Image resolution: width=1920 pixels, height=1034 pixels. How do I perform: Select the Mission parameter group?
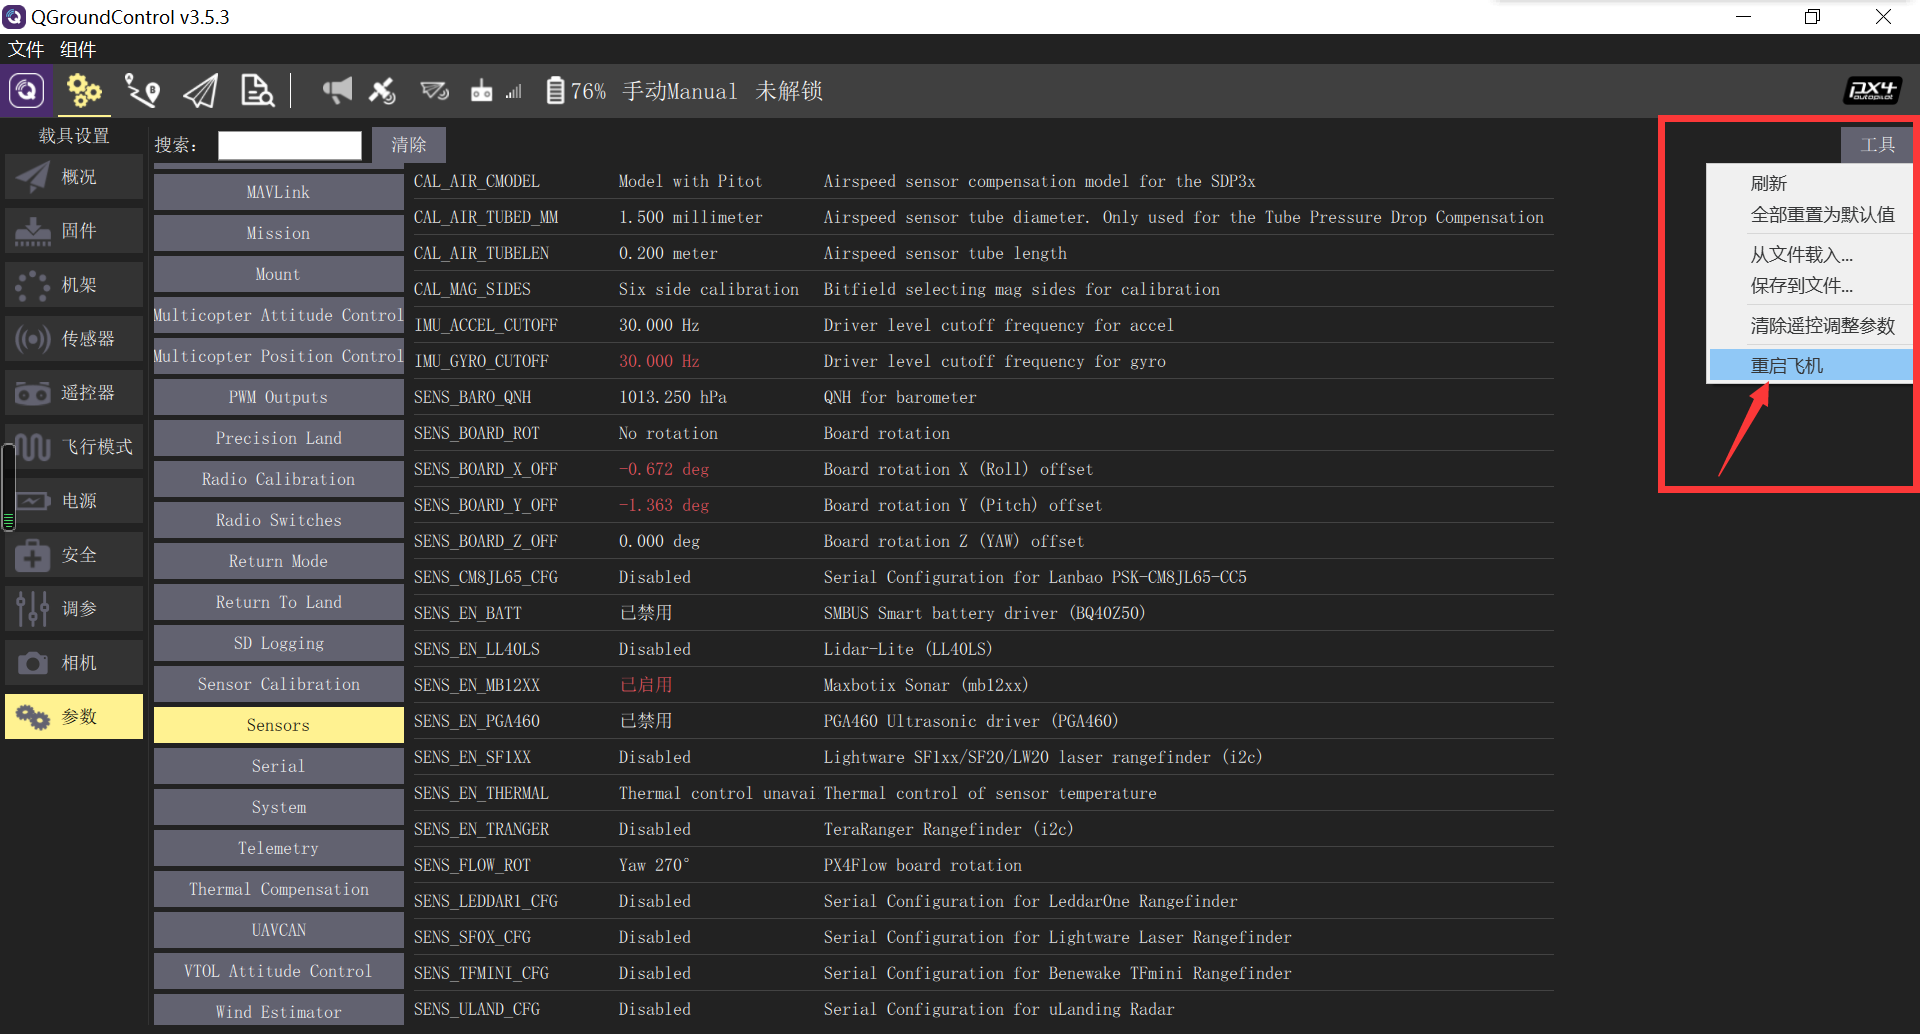(x=278, y=233)
